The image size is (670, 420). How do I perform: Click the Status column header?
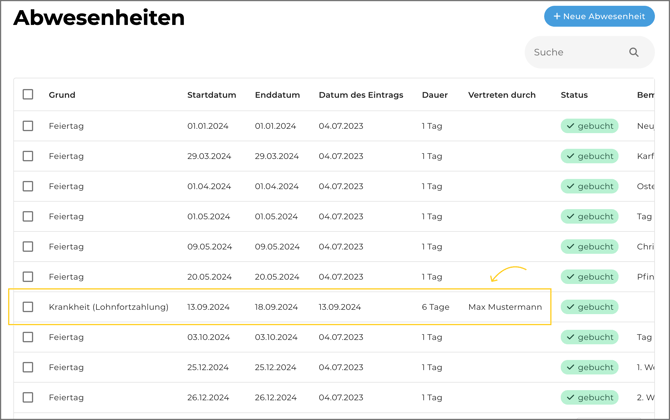tap(574, 95)
